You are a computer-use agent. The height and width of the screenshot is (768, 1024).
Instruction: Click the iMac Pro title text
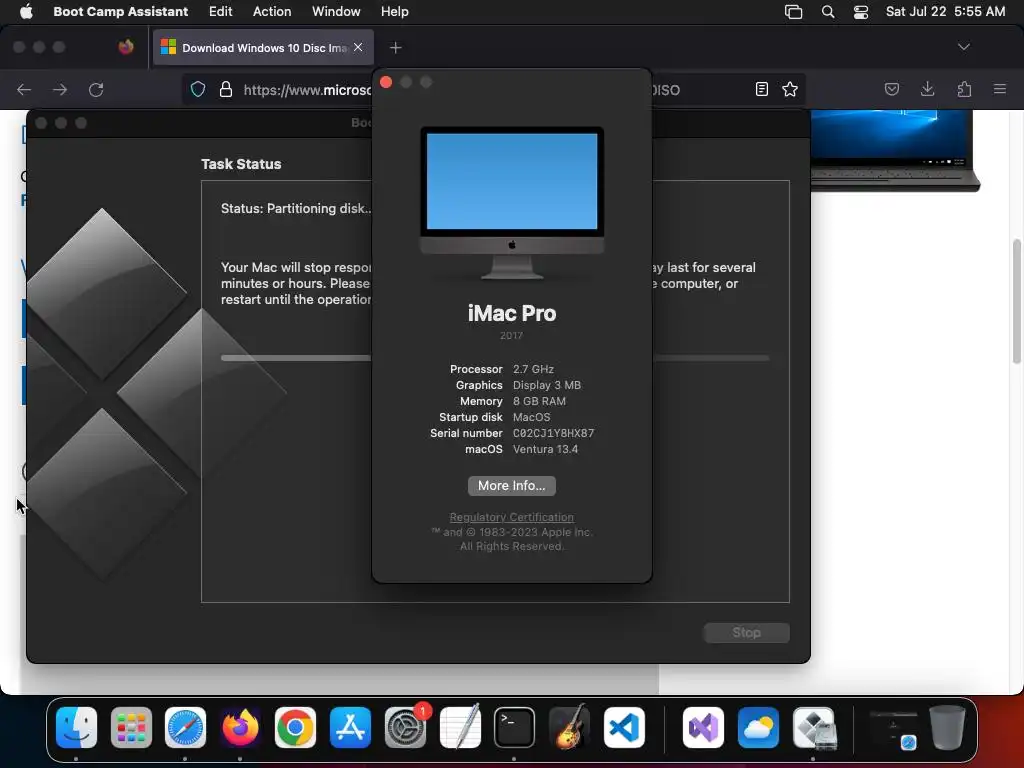[x=511, y=313]
